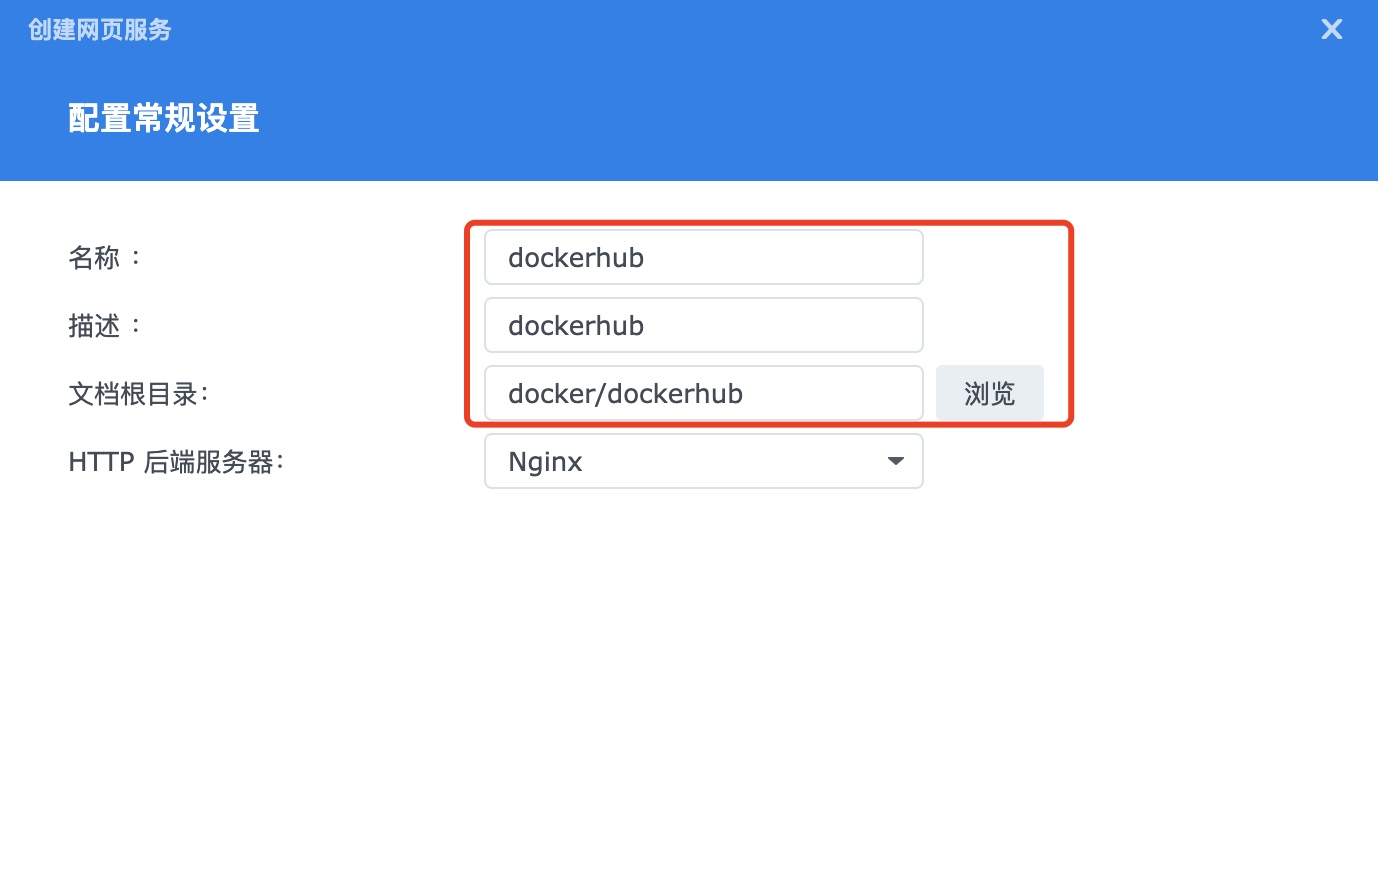1378x880 pixels.
Task: Focus the 描述 description input field
Action: (x=702, y=325)
